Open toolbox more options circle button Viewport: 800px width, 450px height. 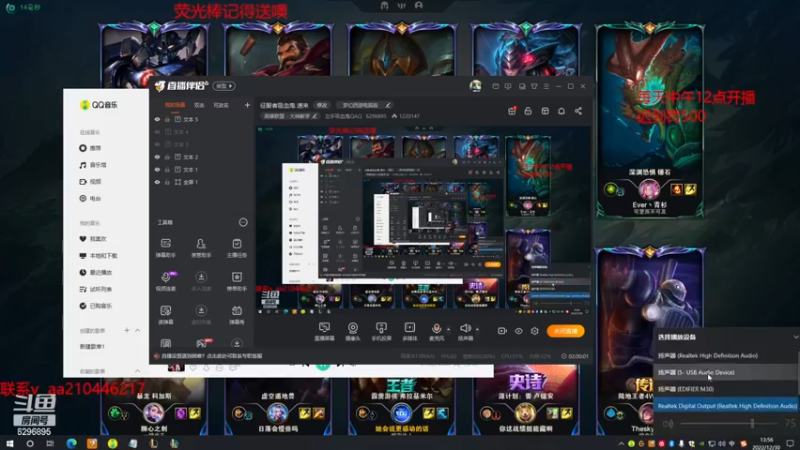point(243,222)
